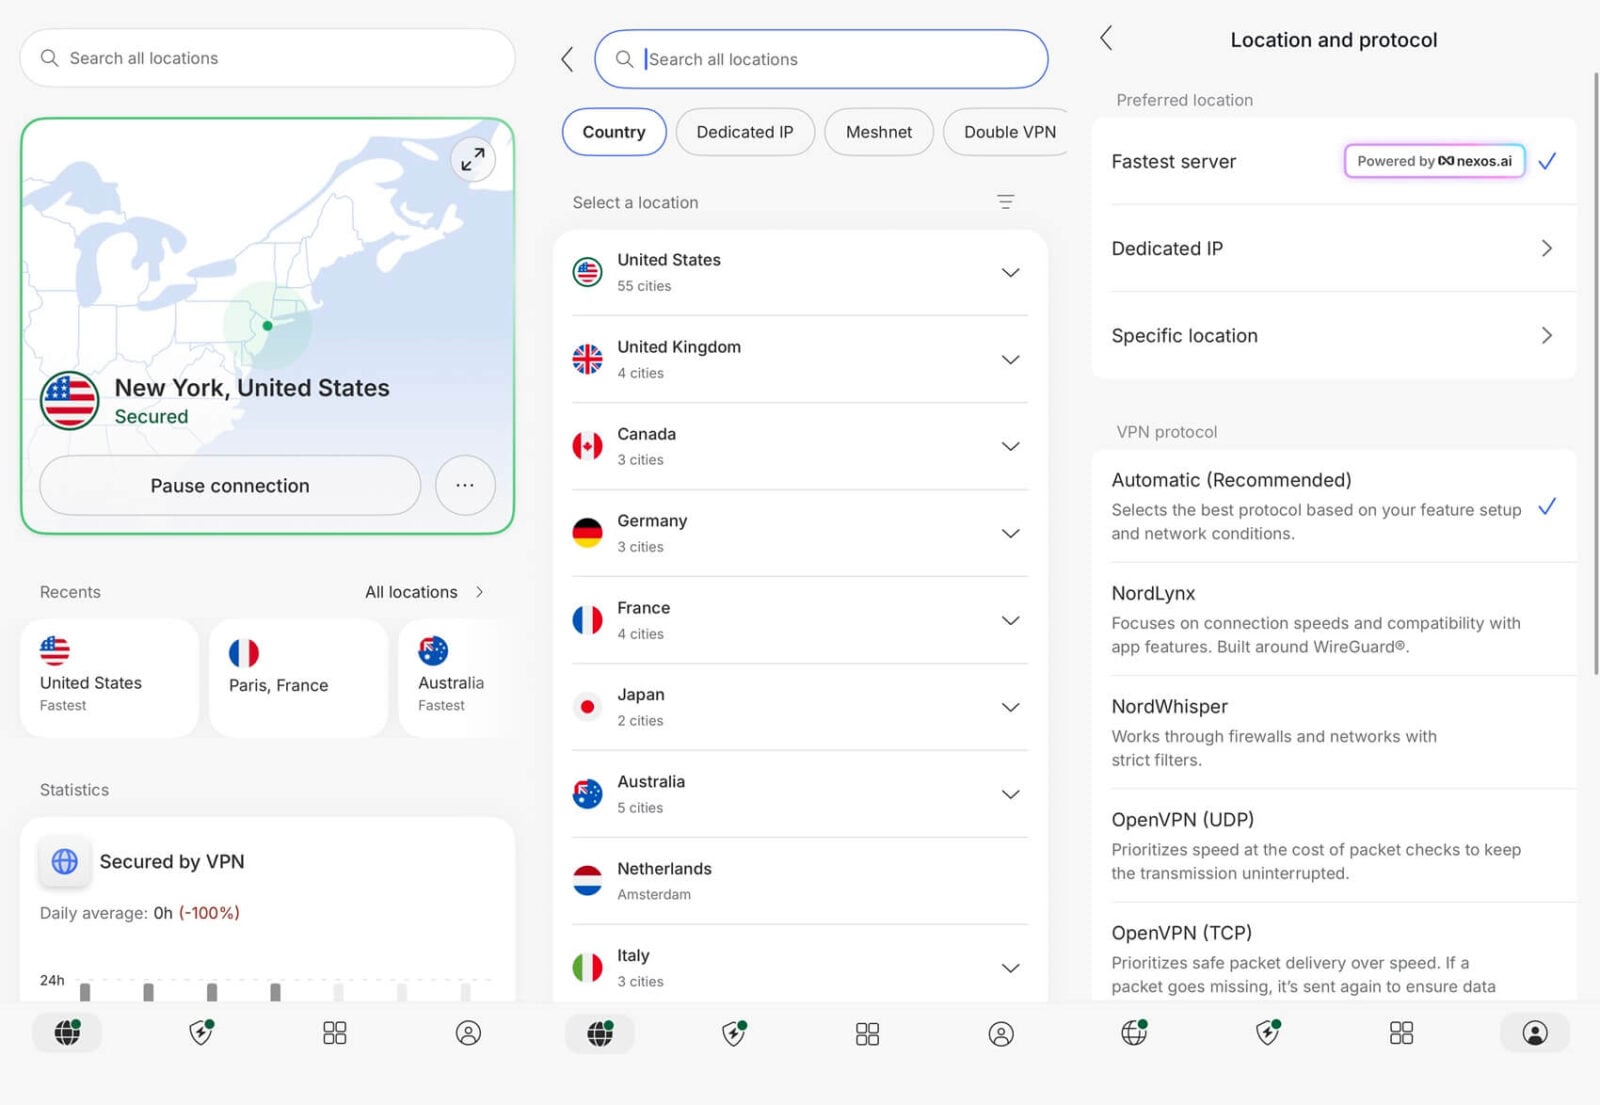Open the grid tab in the left panel's bottom bar
Viewport: 1600px width, 1105px height.
click(x=335, y=1033)
